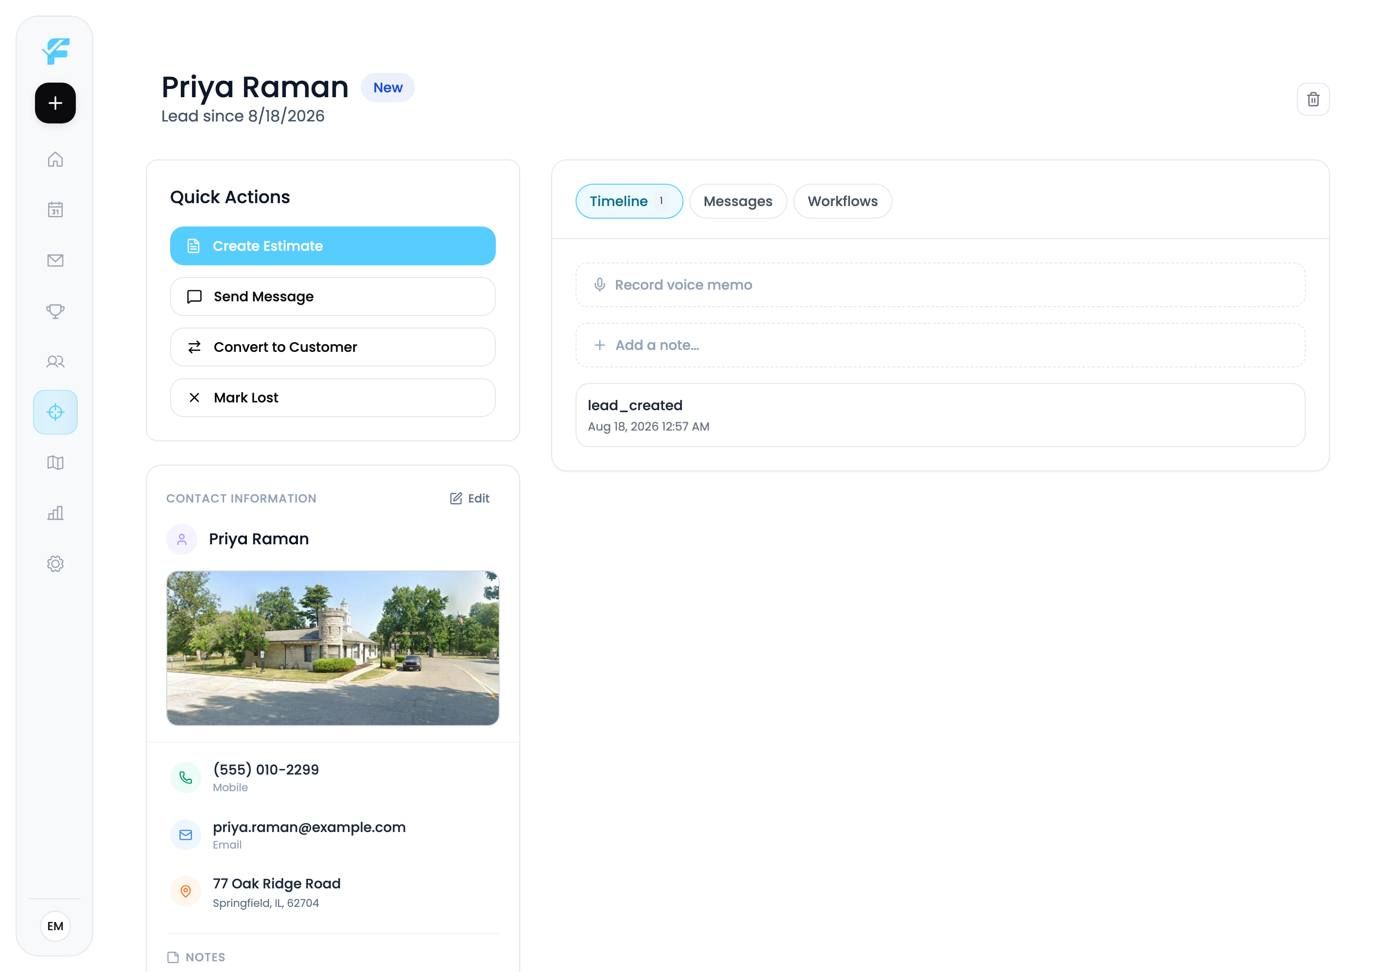Click the Priya Raman page heading
1400x972 pixels.
tap(255, 87)
